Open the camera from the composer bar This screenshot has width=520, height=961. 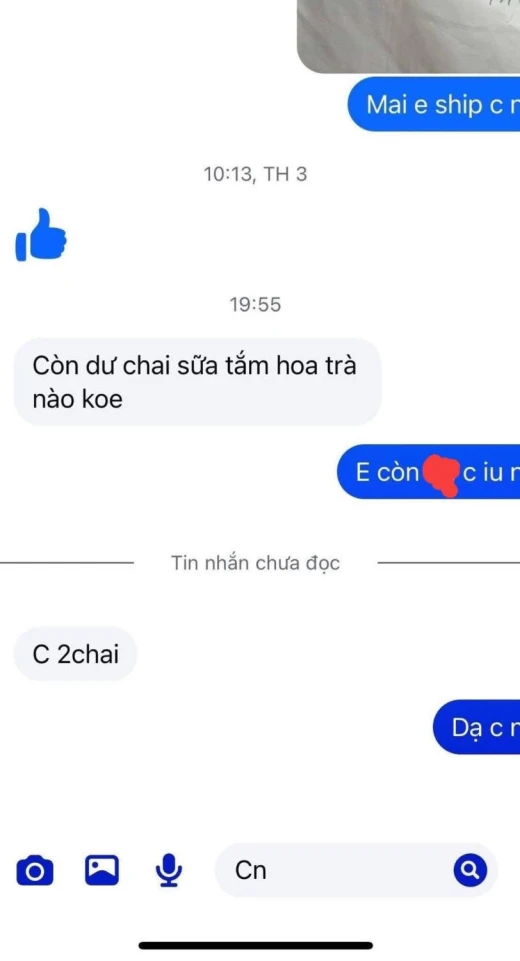coord(34,871)
